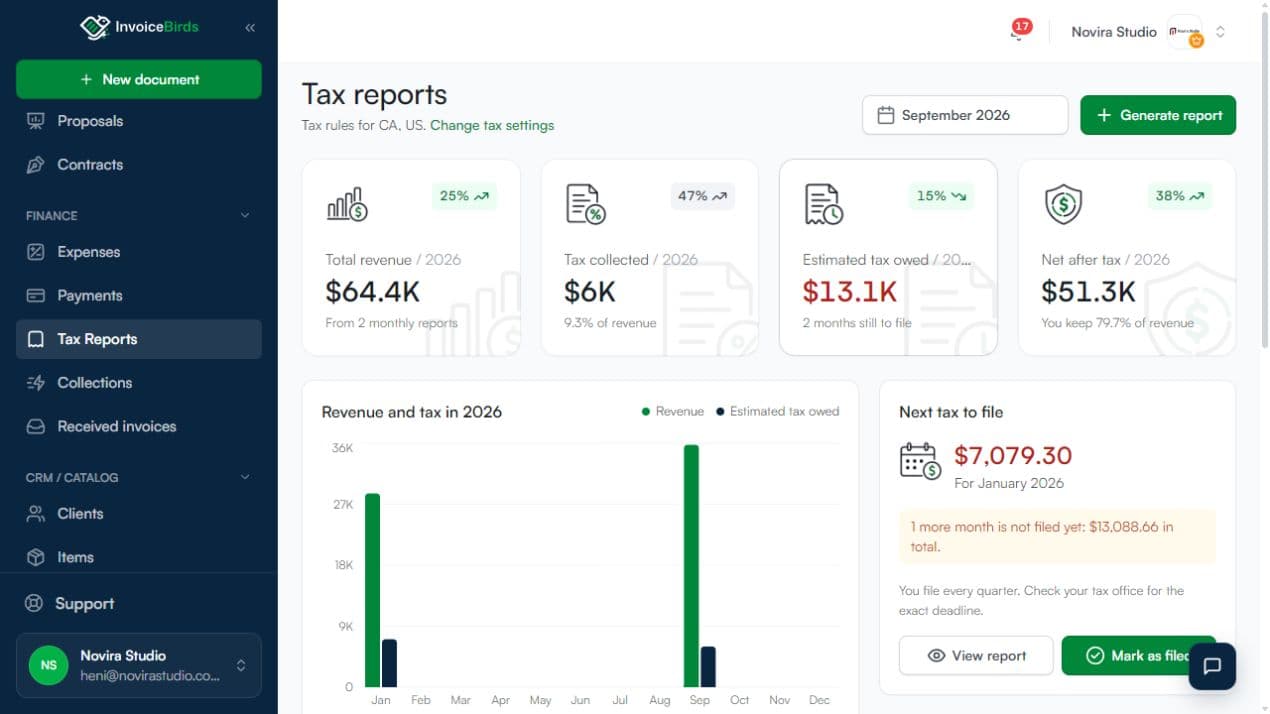Viewport: 1270px width, 714px height.
Task: Click the Expenses icon in sidebar
Action: coord(36,252)
